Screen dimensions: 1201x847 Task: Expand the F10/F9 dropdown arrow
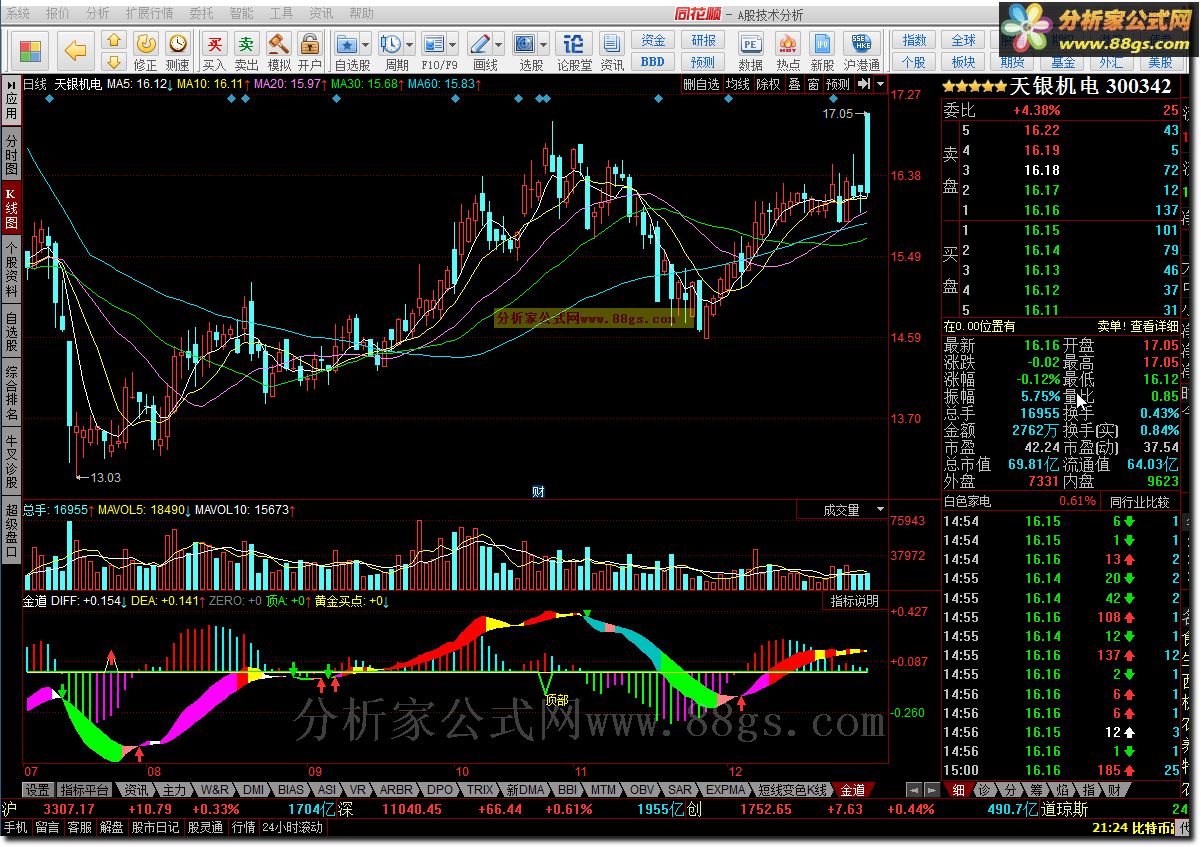[453, 44]
